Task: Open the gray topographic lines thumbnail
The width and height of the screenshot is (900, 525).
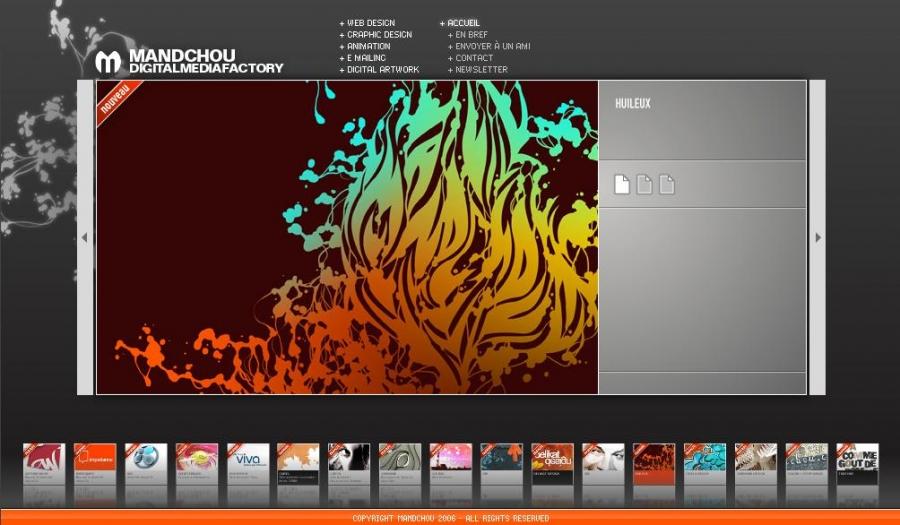Action: 400,464
